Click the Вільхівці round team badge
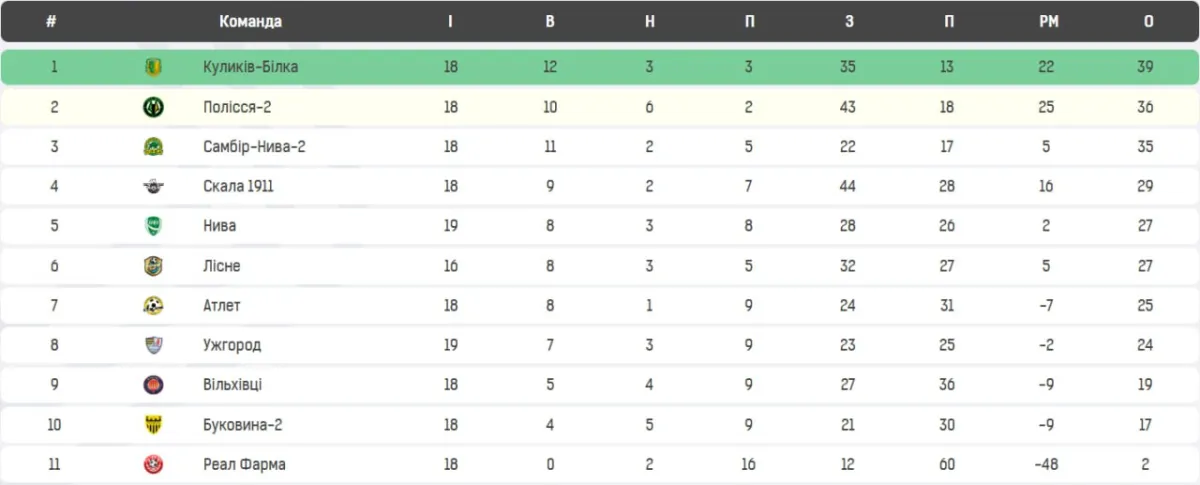 pyautogui.click(x=153, y=385)
